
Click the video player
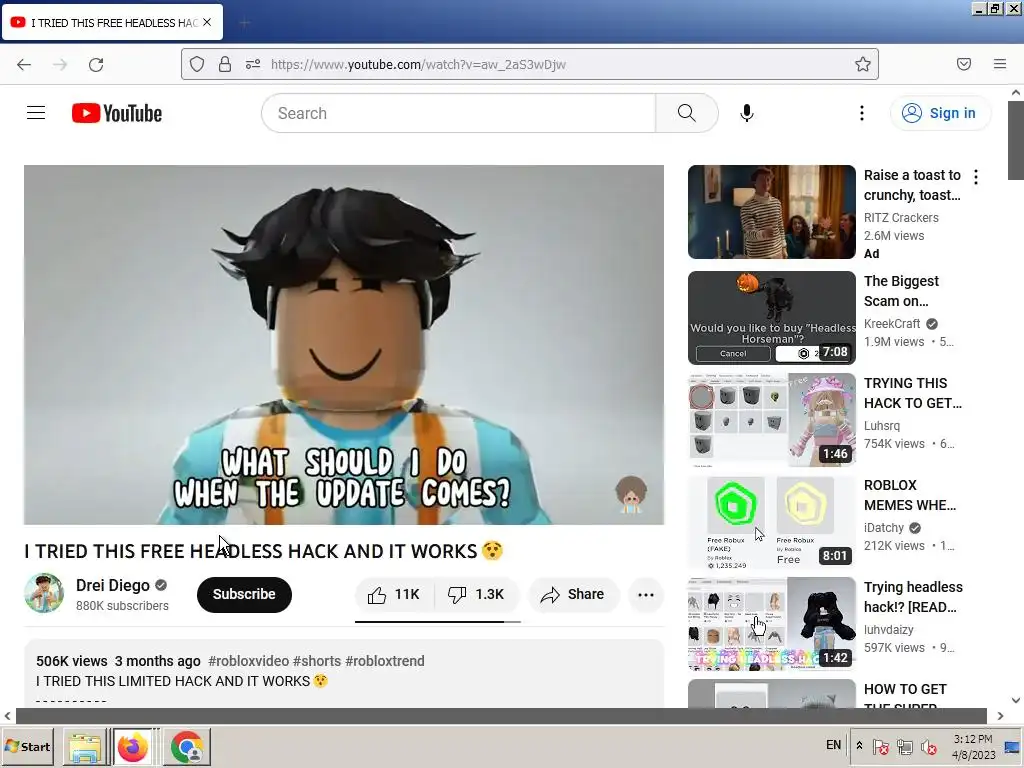(344, 345)
